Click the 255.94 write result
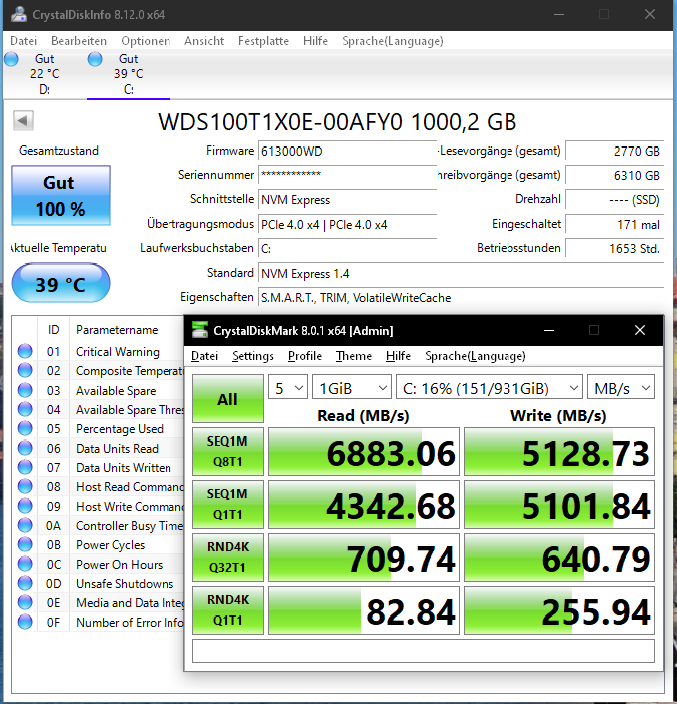 559,610
